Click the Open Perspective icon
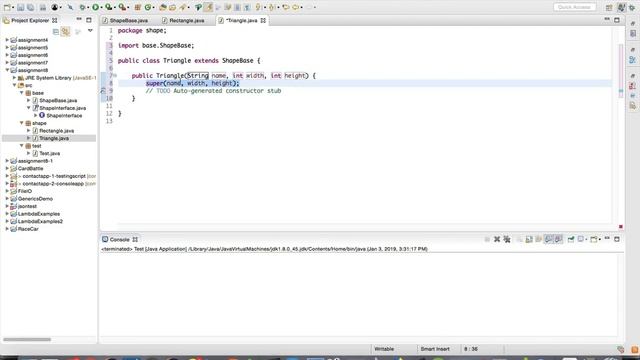Screen dimensions: 640x360 pos(609,7)
